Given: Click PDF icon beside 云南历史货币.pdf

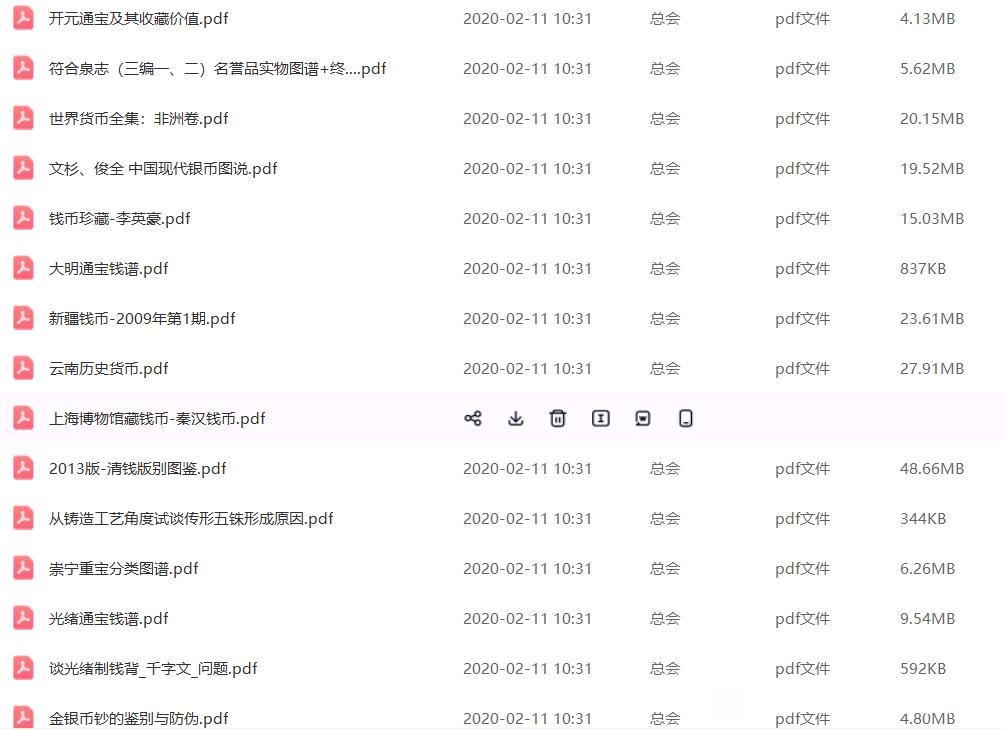Looking at the screenshot, I should point(24,368).
